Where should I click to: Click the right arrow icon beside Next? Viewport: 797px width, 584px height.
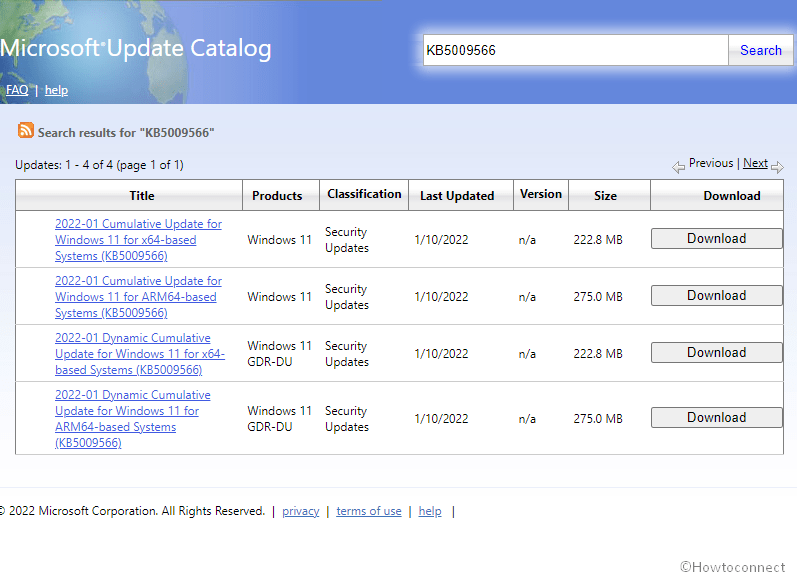(x=777, y=166)
